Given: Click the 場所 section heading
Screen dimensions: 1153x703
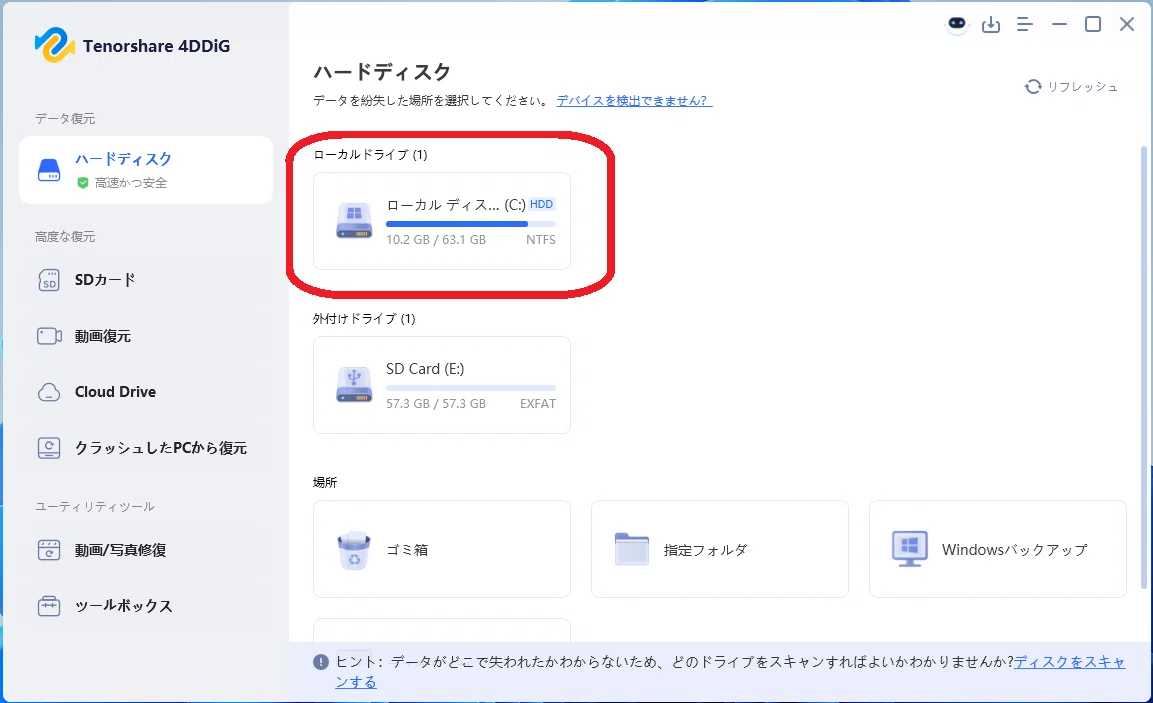Looking at the screenshot, I should pos(325,482).
